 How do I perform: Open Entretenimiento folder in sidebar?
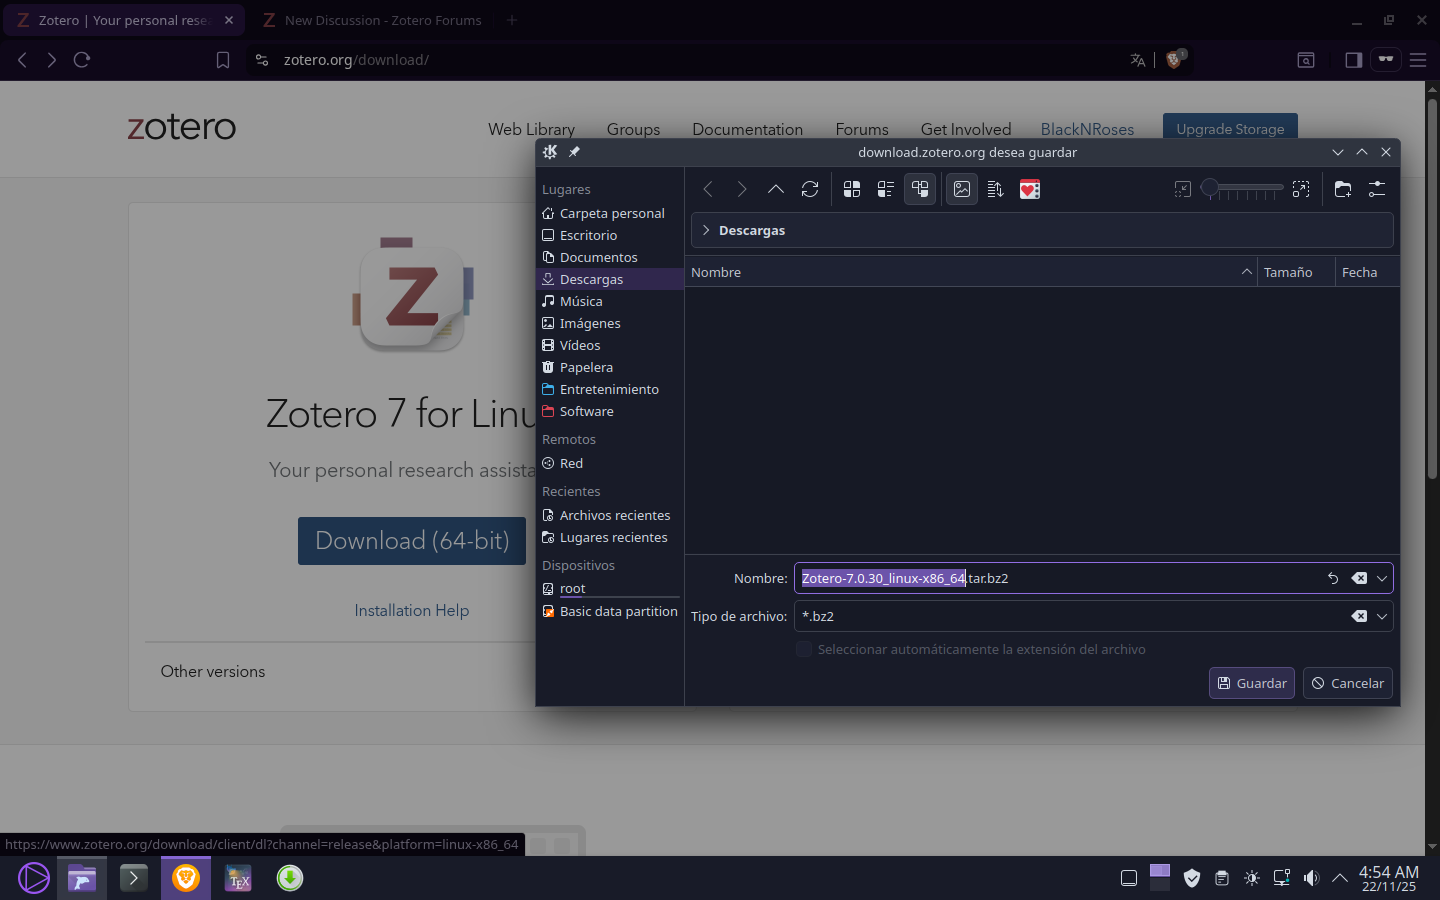coord(610,389)
